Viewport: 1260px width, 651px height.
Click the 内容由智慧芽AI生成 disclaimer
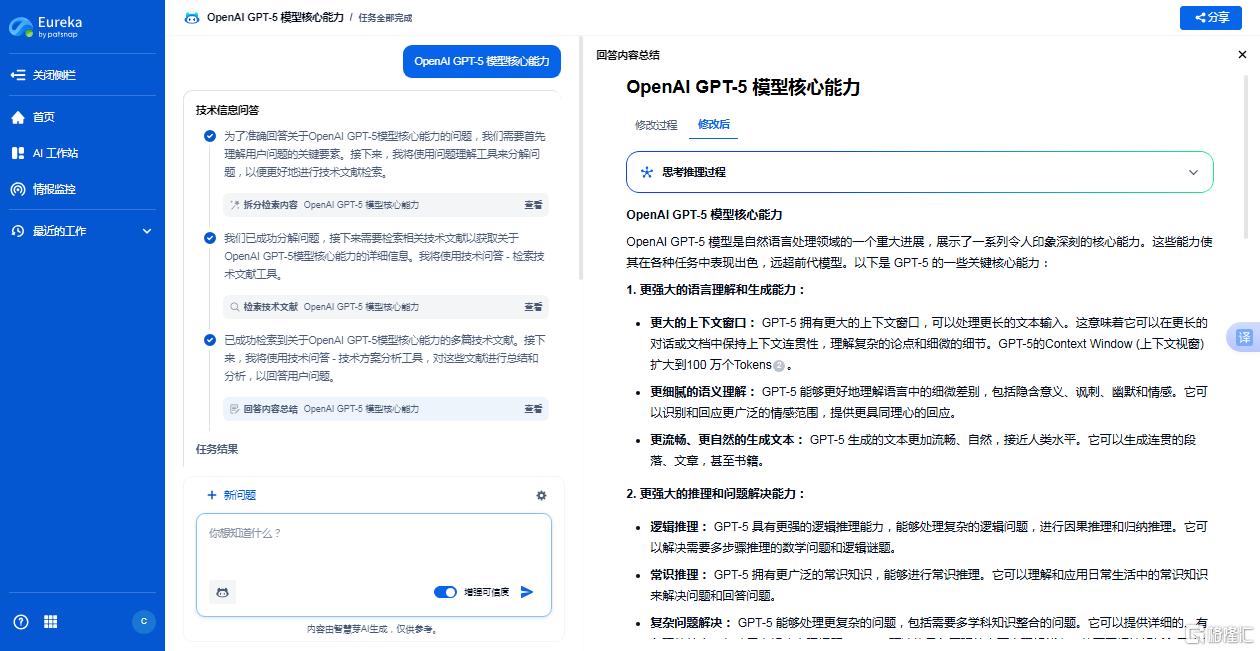(373, 630)
